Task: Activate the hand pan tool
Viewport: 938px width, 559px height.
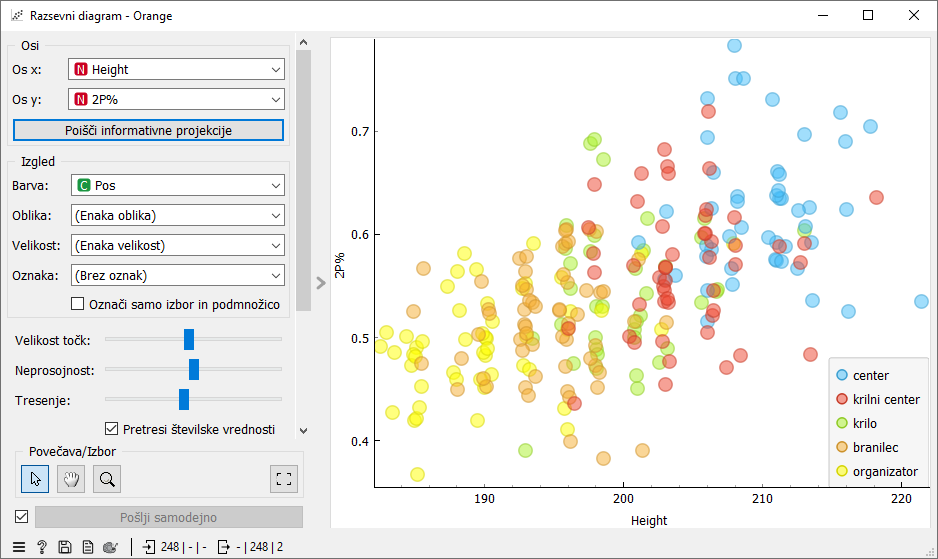Action: 71,479
